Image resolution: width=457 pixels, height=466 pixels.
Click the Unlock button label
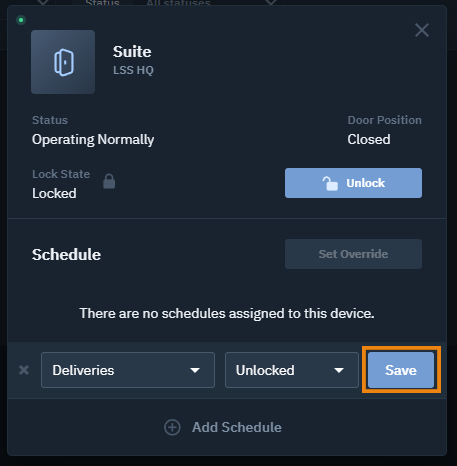(x=366, y=183)
